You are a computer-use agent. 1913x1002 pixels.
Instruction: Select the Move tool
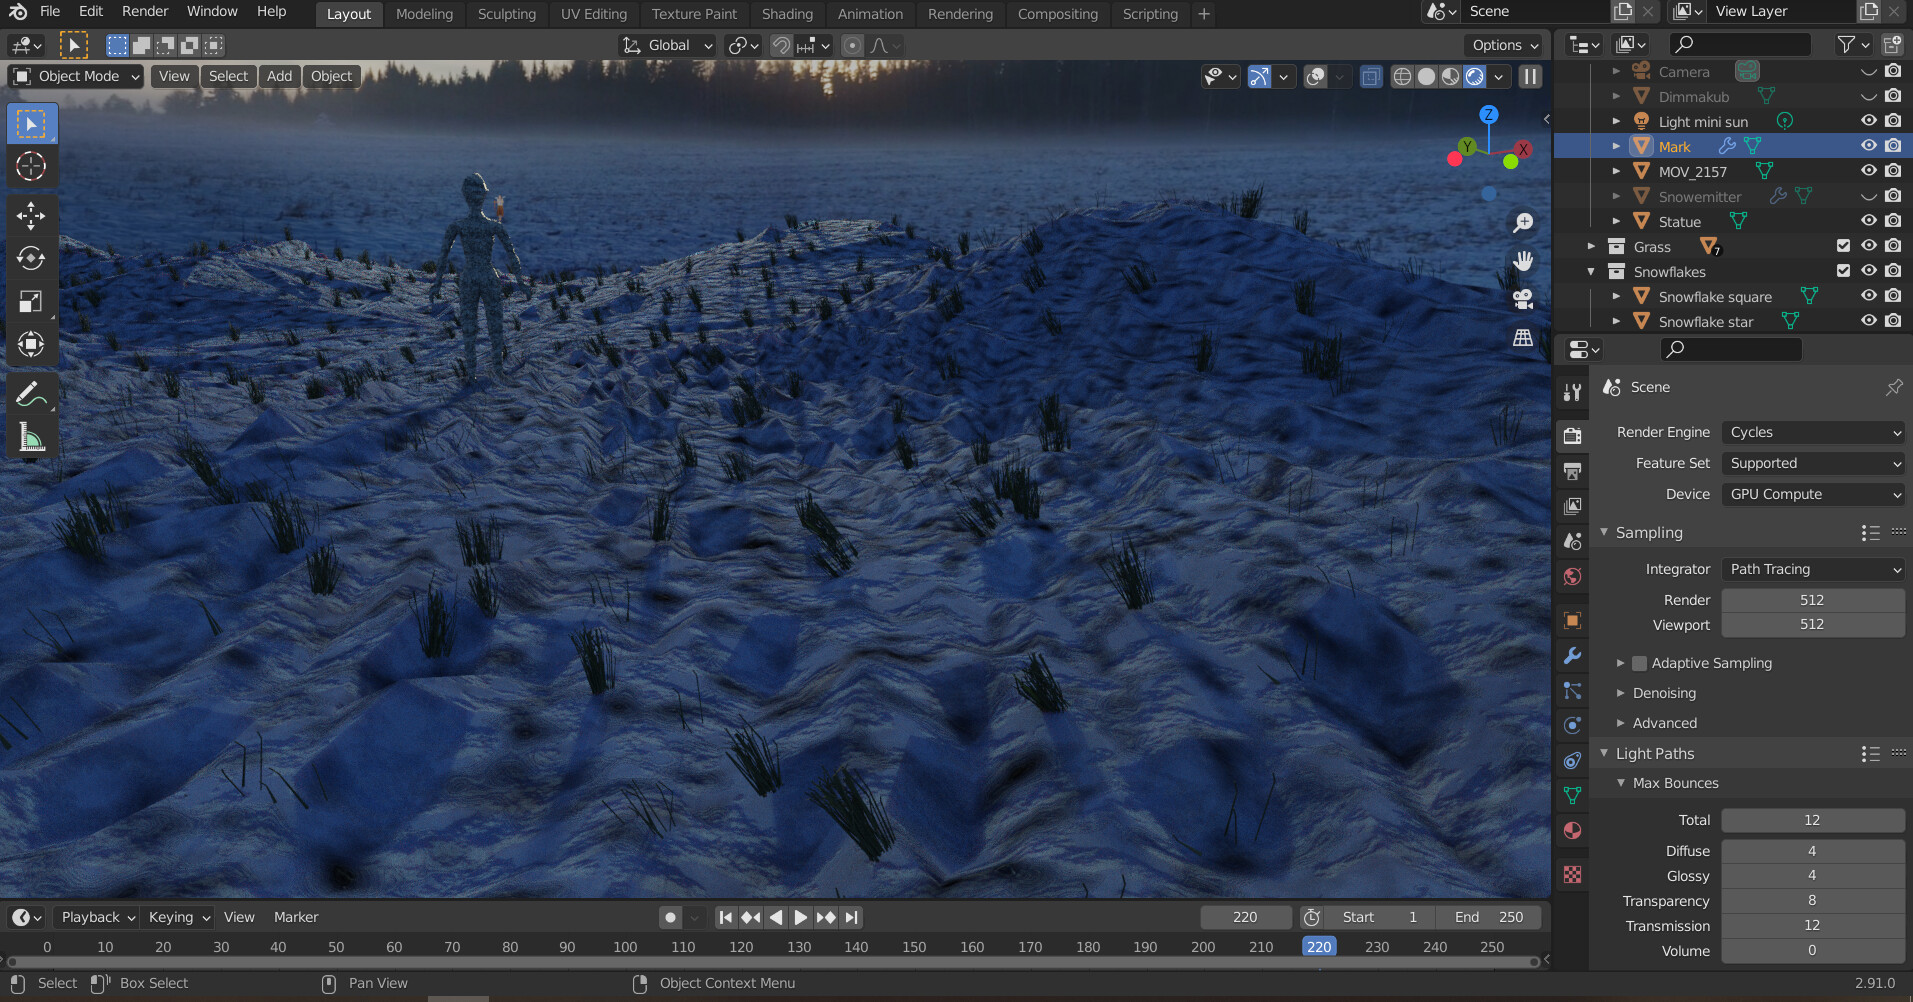[31, 215]
